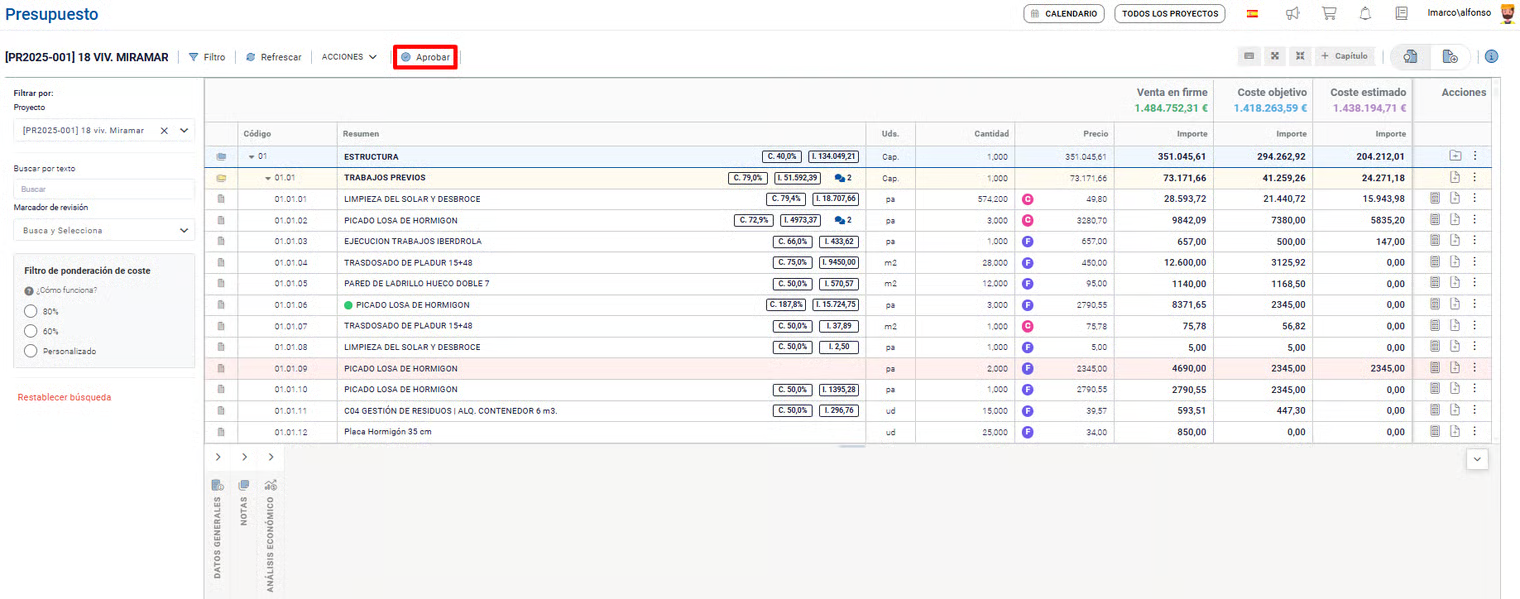Open the shopping cart icon
This screenshot has height=599, width=1520.
point(1329,14)
